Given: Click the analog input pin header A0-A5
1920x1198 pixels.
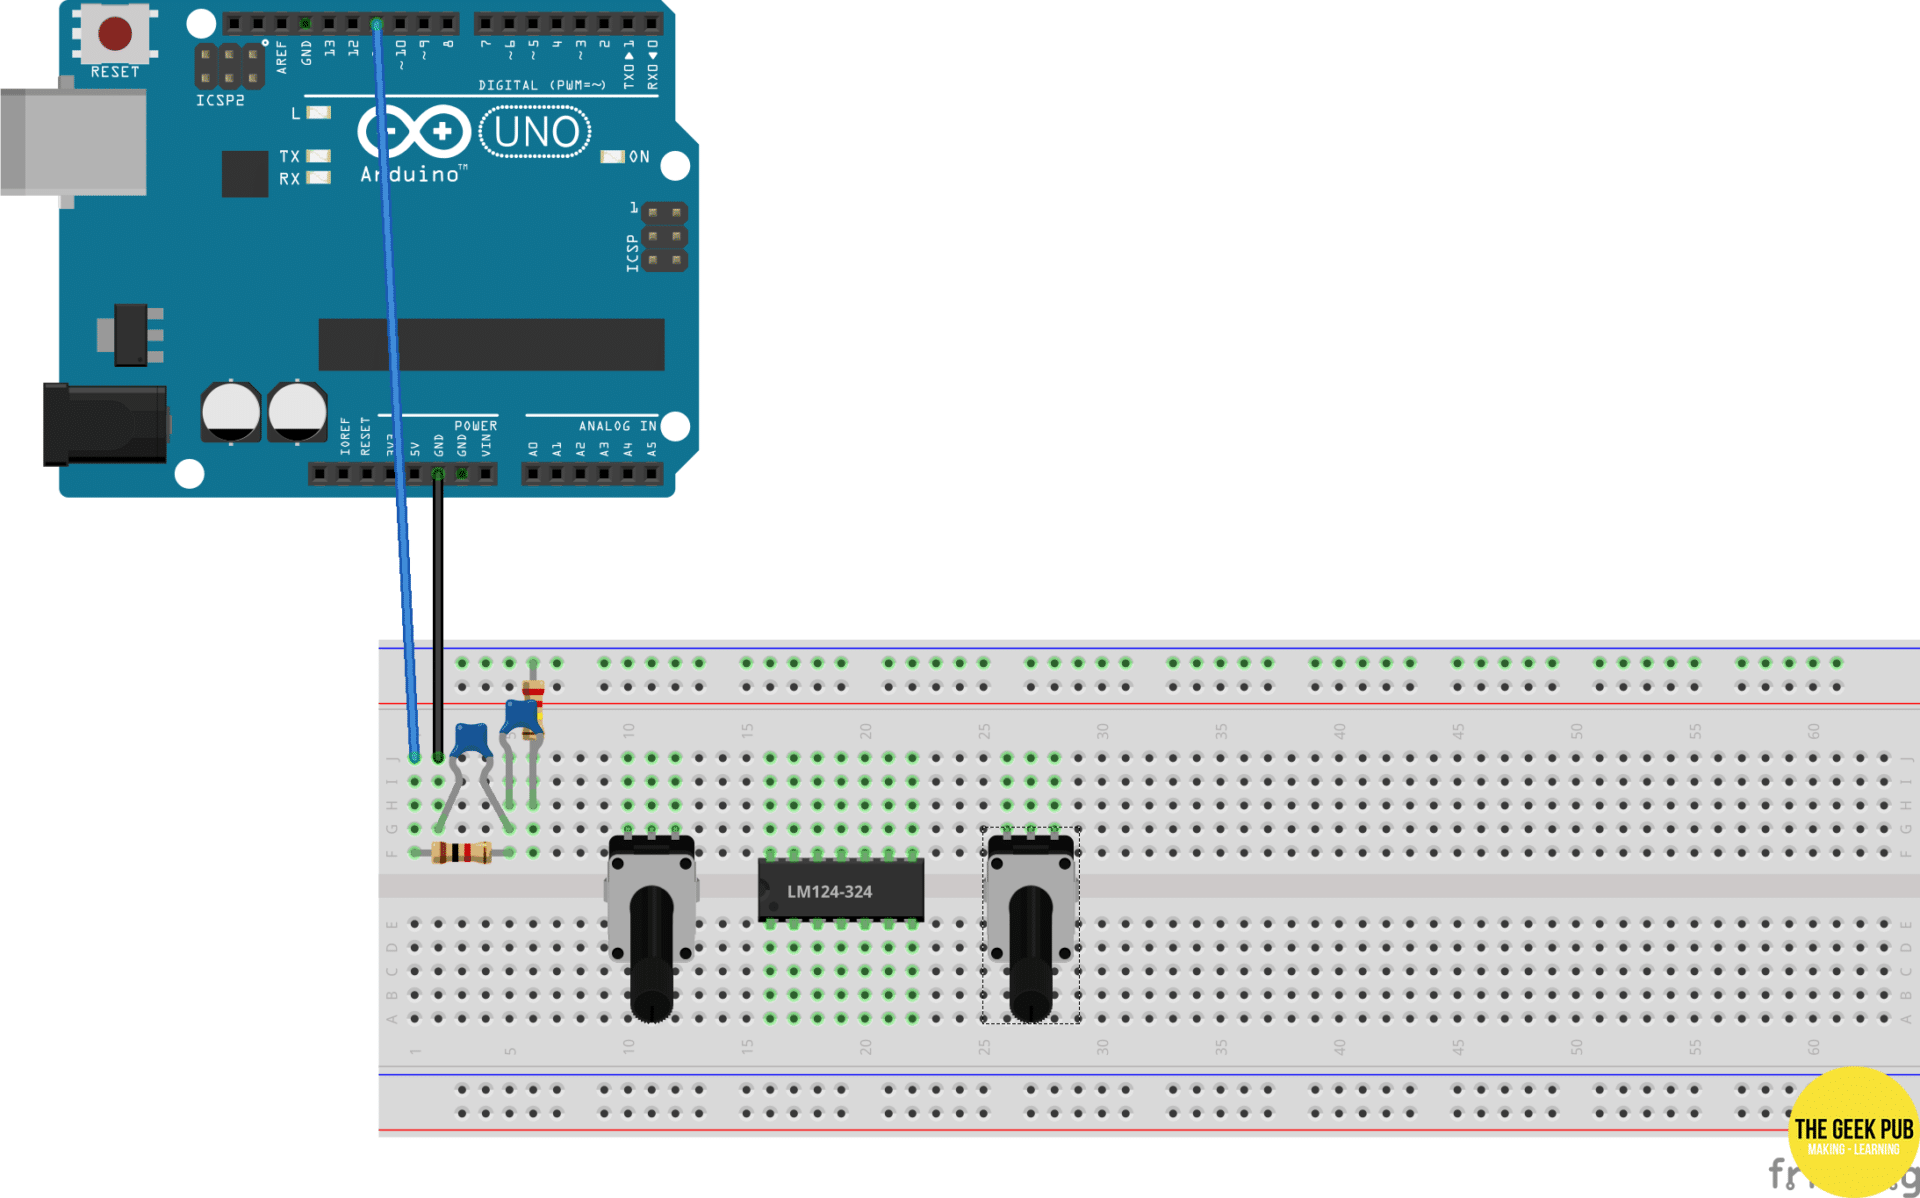Looking at the screenshot, I should [592, 474].
